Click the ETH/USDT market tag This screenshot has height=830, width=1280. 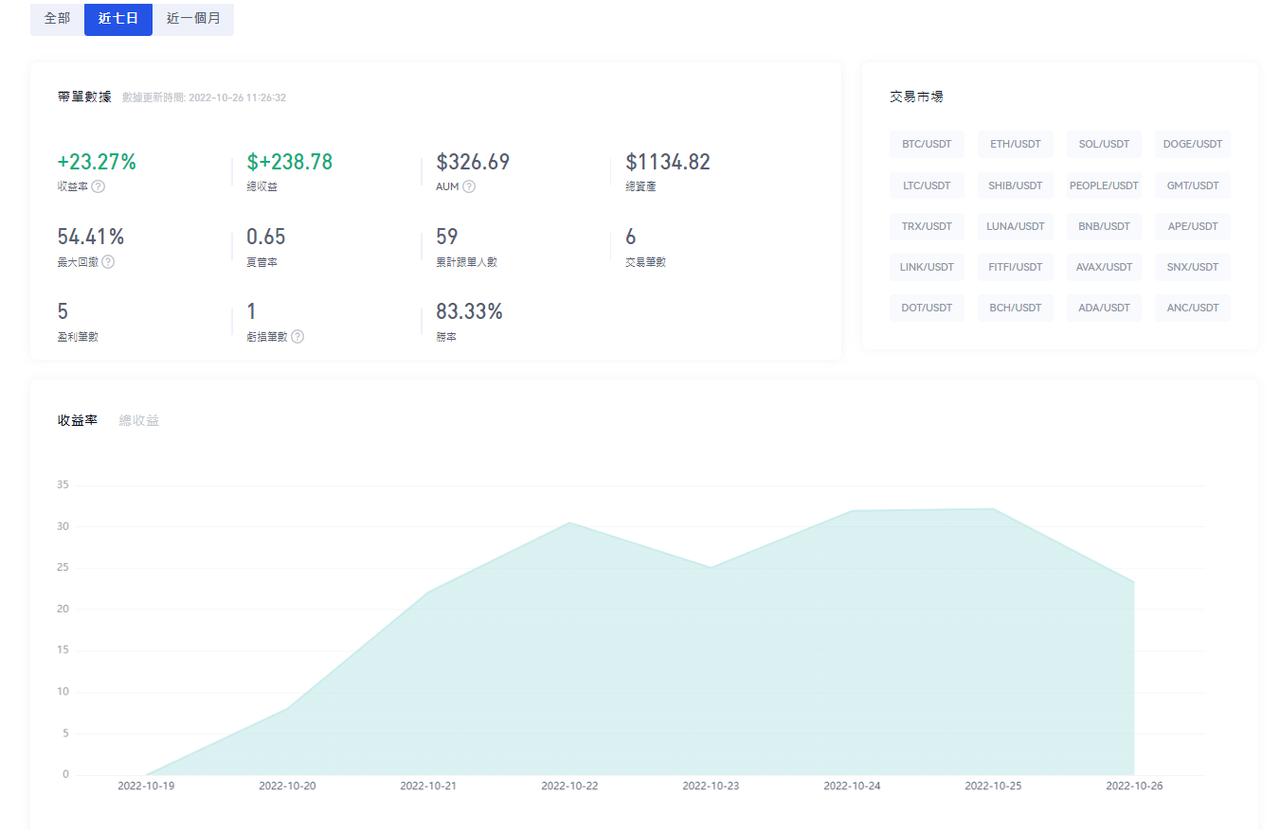[x=1015, y=144]
